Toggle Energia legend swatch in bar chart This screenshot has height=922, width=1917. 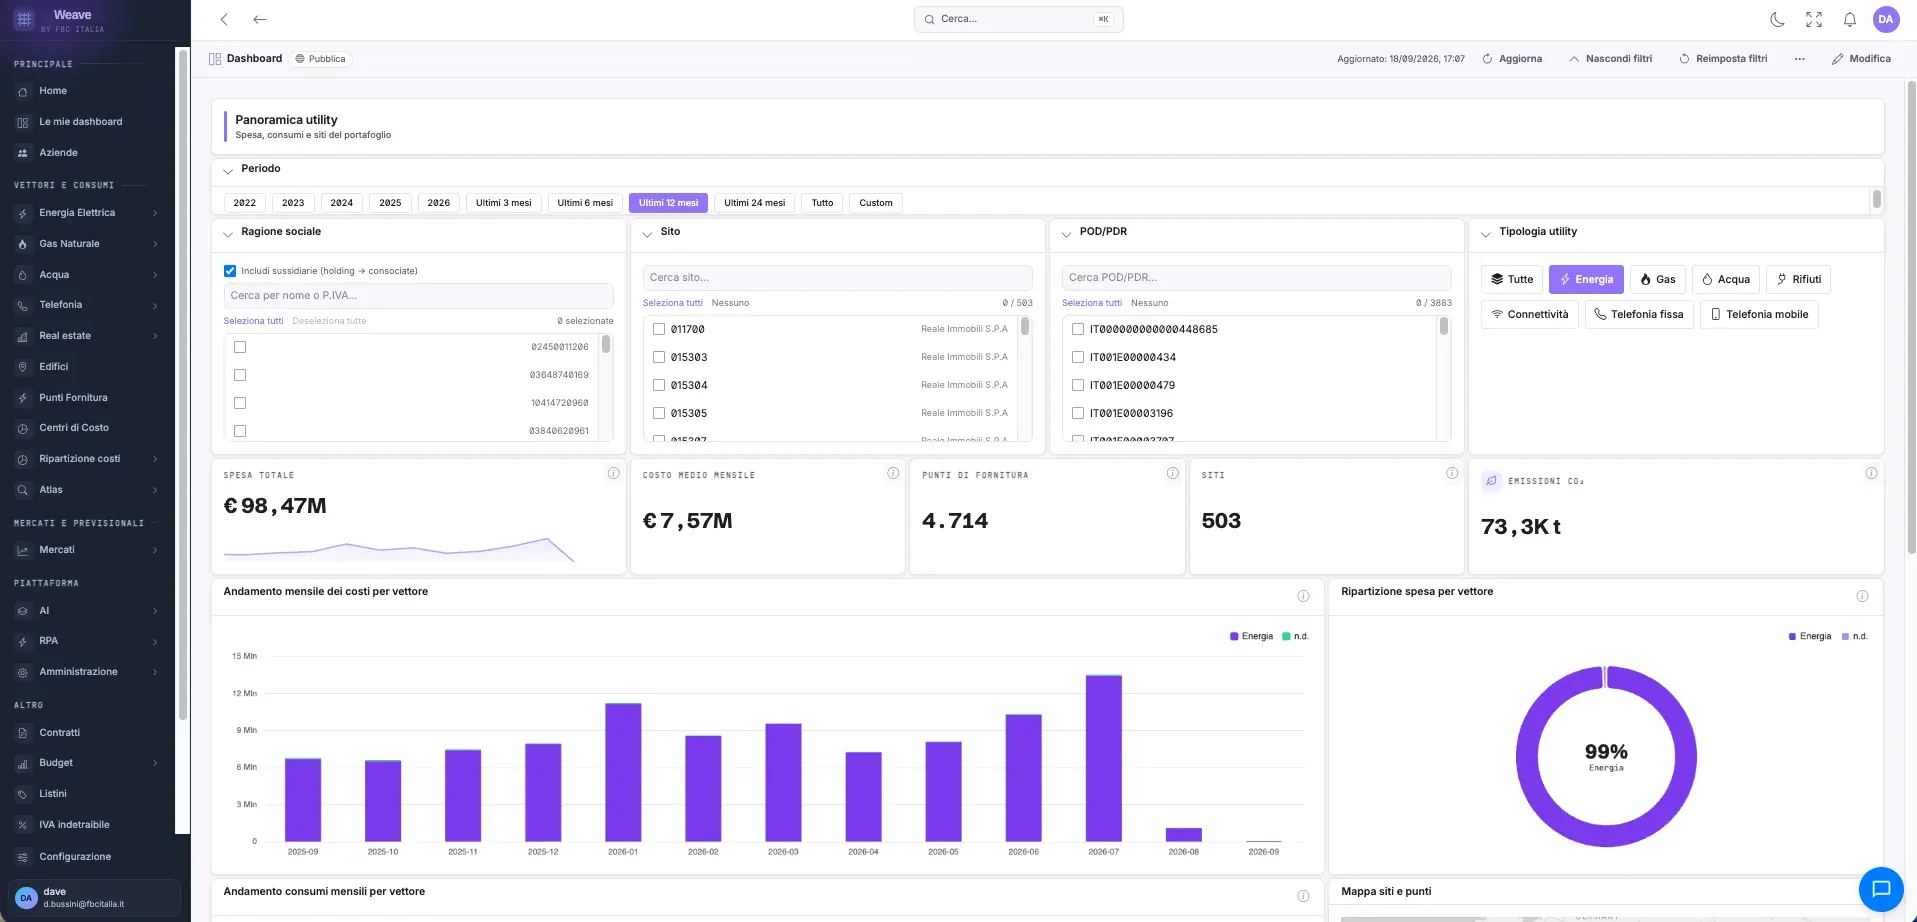[x=1234, y=636]
